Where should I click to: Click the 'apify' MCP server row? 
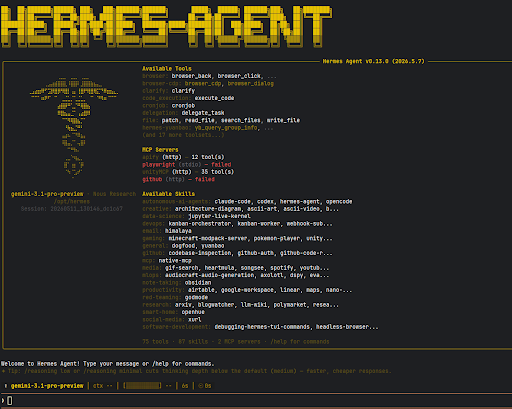[x=183, y=157]
